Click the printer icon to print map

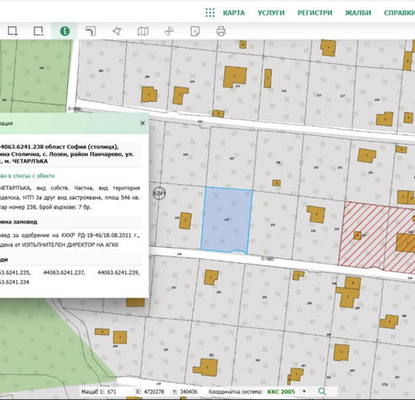(x=221, y=31)
